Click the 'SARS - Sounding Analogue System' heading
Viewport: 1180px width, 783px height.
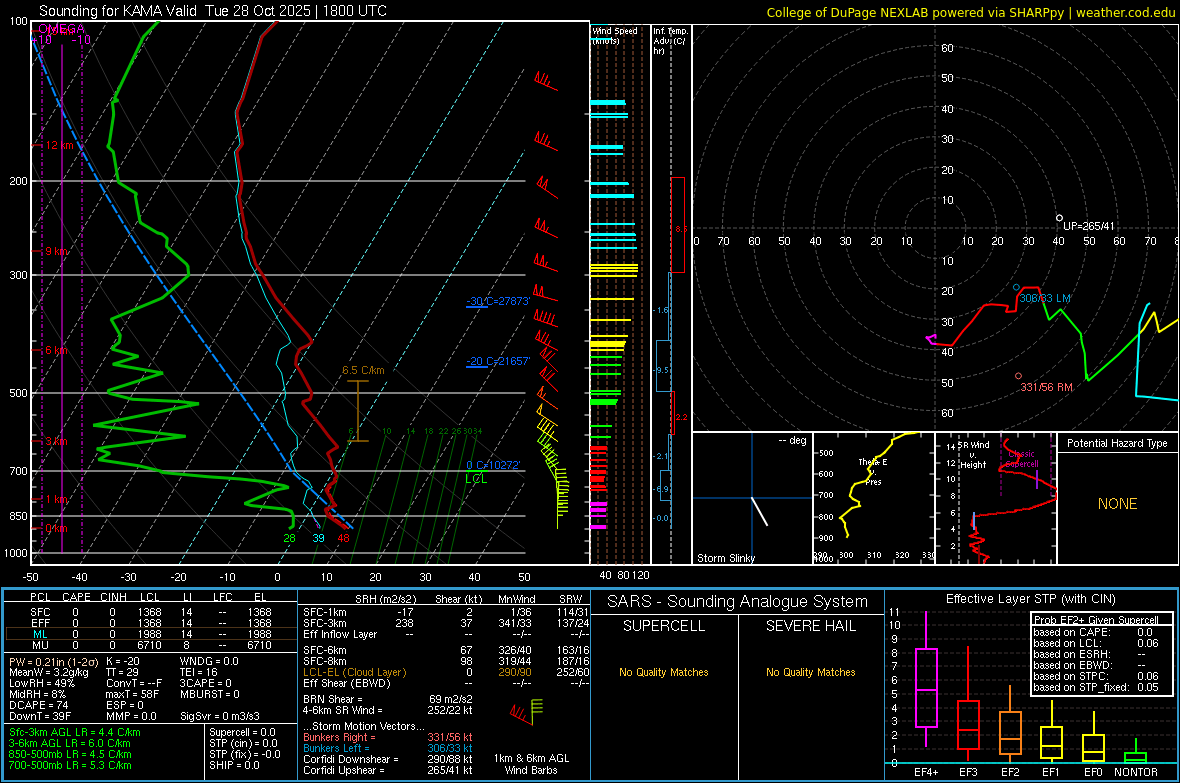point(737,601)
